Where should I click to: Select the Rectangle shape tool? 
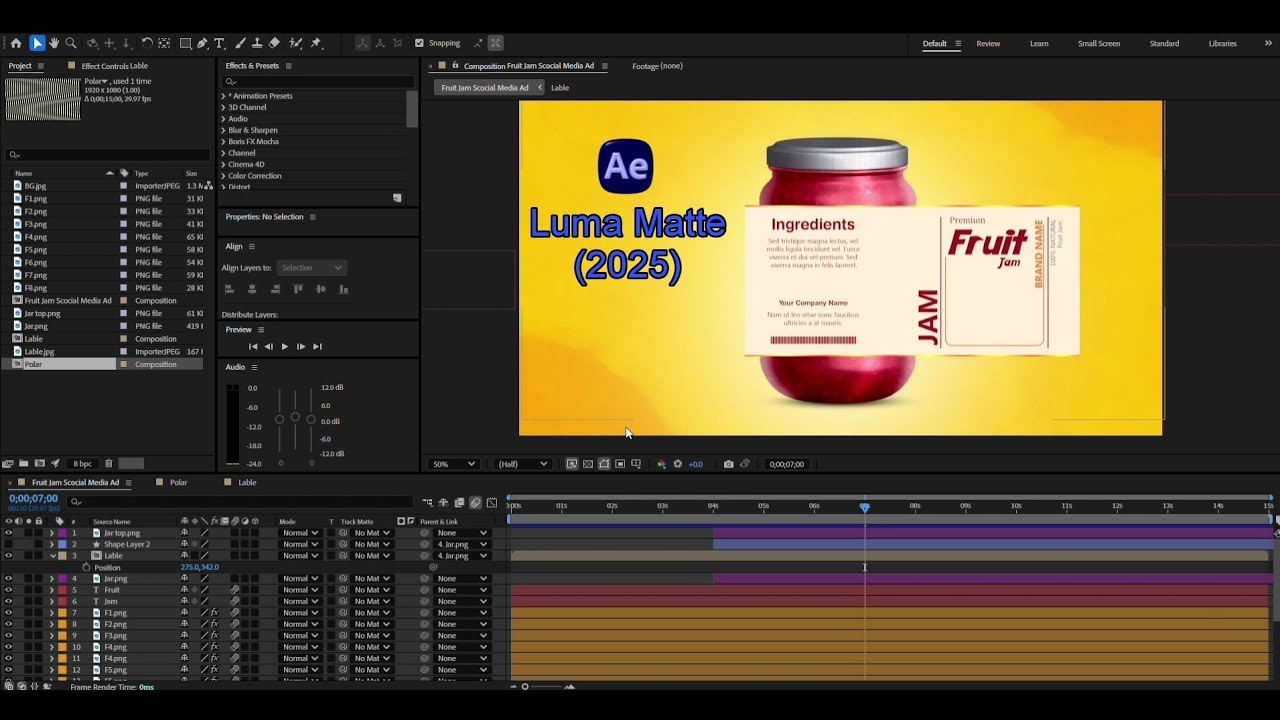click(185, 43)
